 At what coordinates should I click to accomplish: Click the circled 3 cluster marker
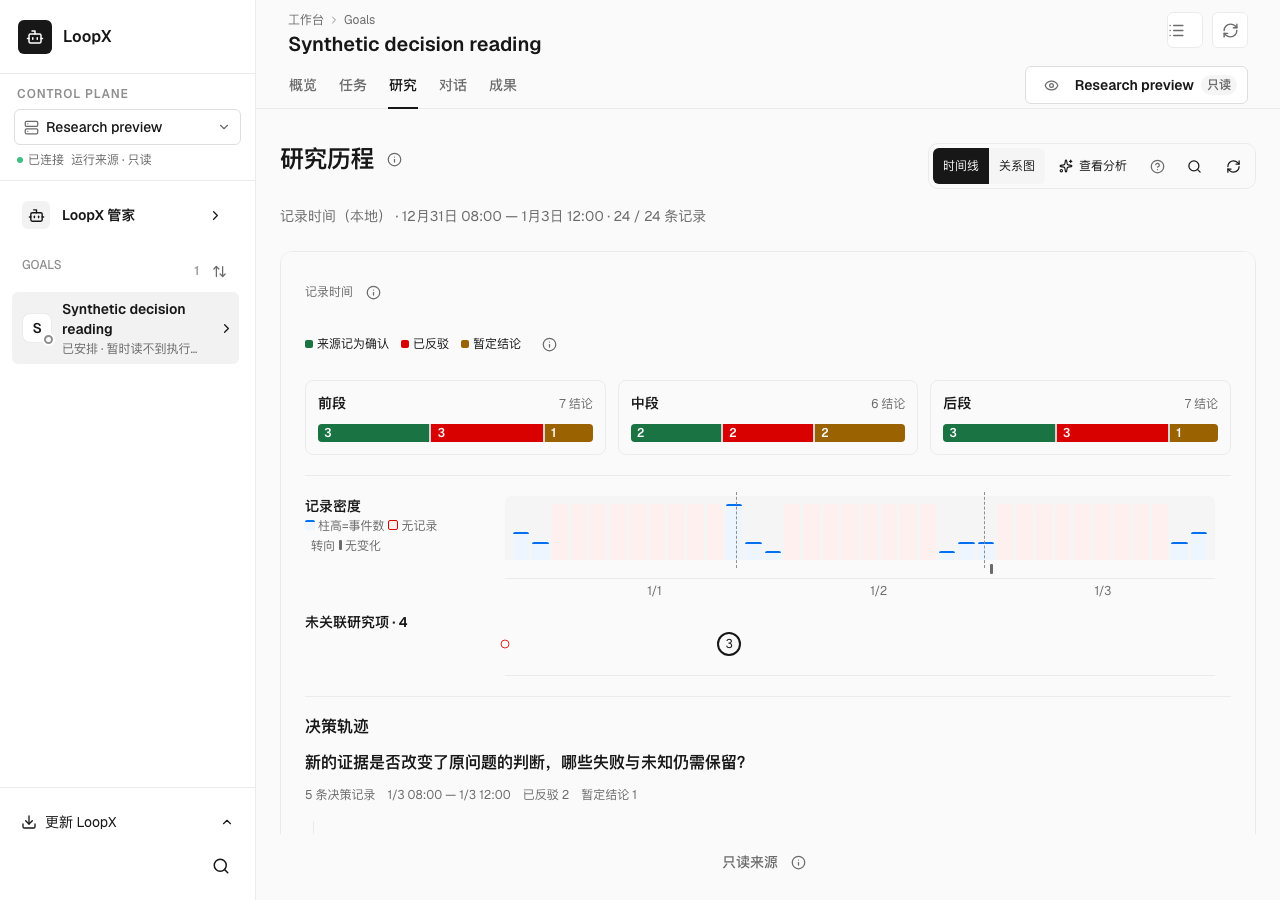(729, 644)
